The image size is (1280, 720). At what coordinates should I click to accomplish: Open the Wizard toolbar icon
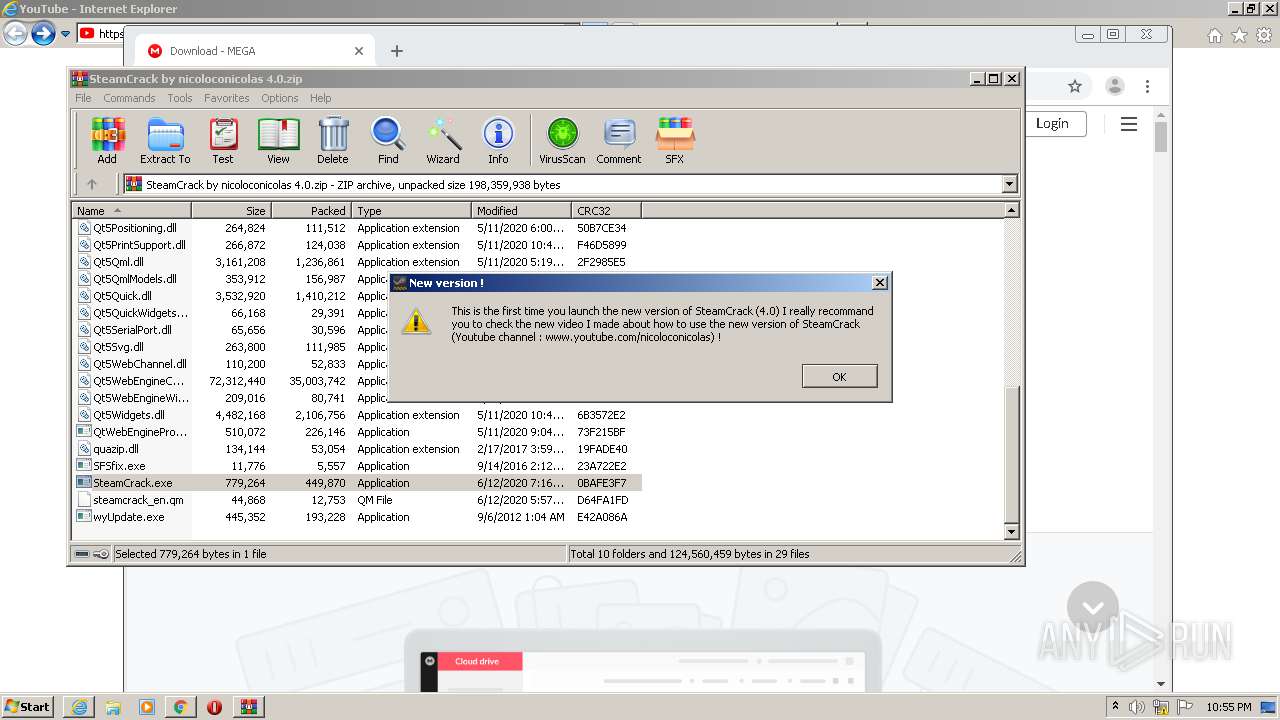(x=443, y=140)
